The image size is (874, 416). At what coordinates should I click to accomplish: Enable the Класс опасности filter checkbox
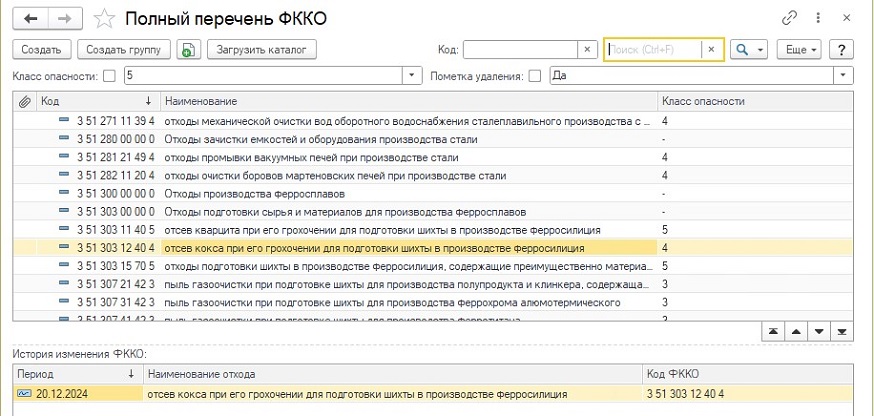pos(109,76)
